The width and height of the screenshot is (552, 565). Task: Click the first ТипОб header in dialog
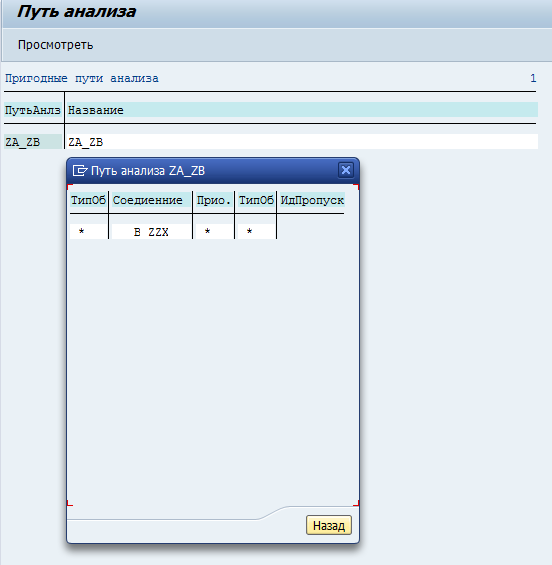click(88, 200)
